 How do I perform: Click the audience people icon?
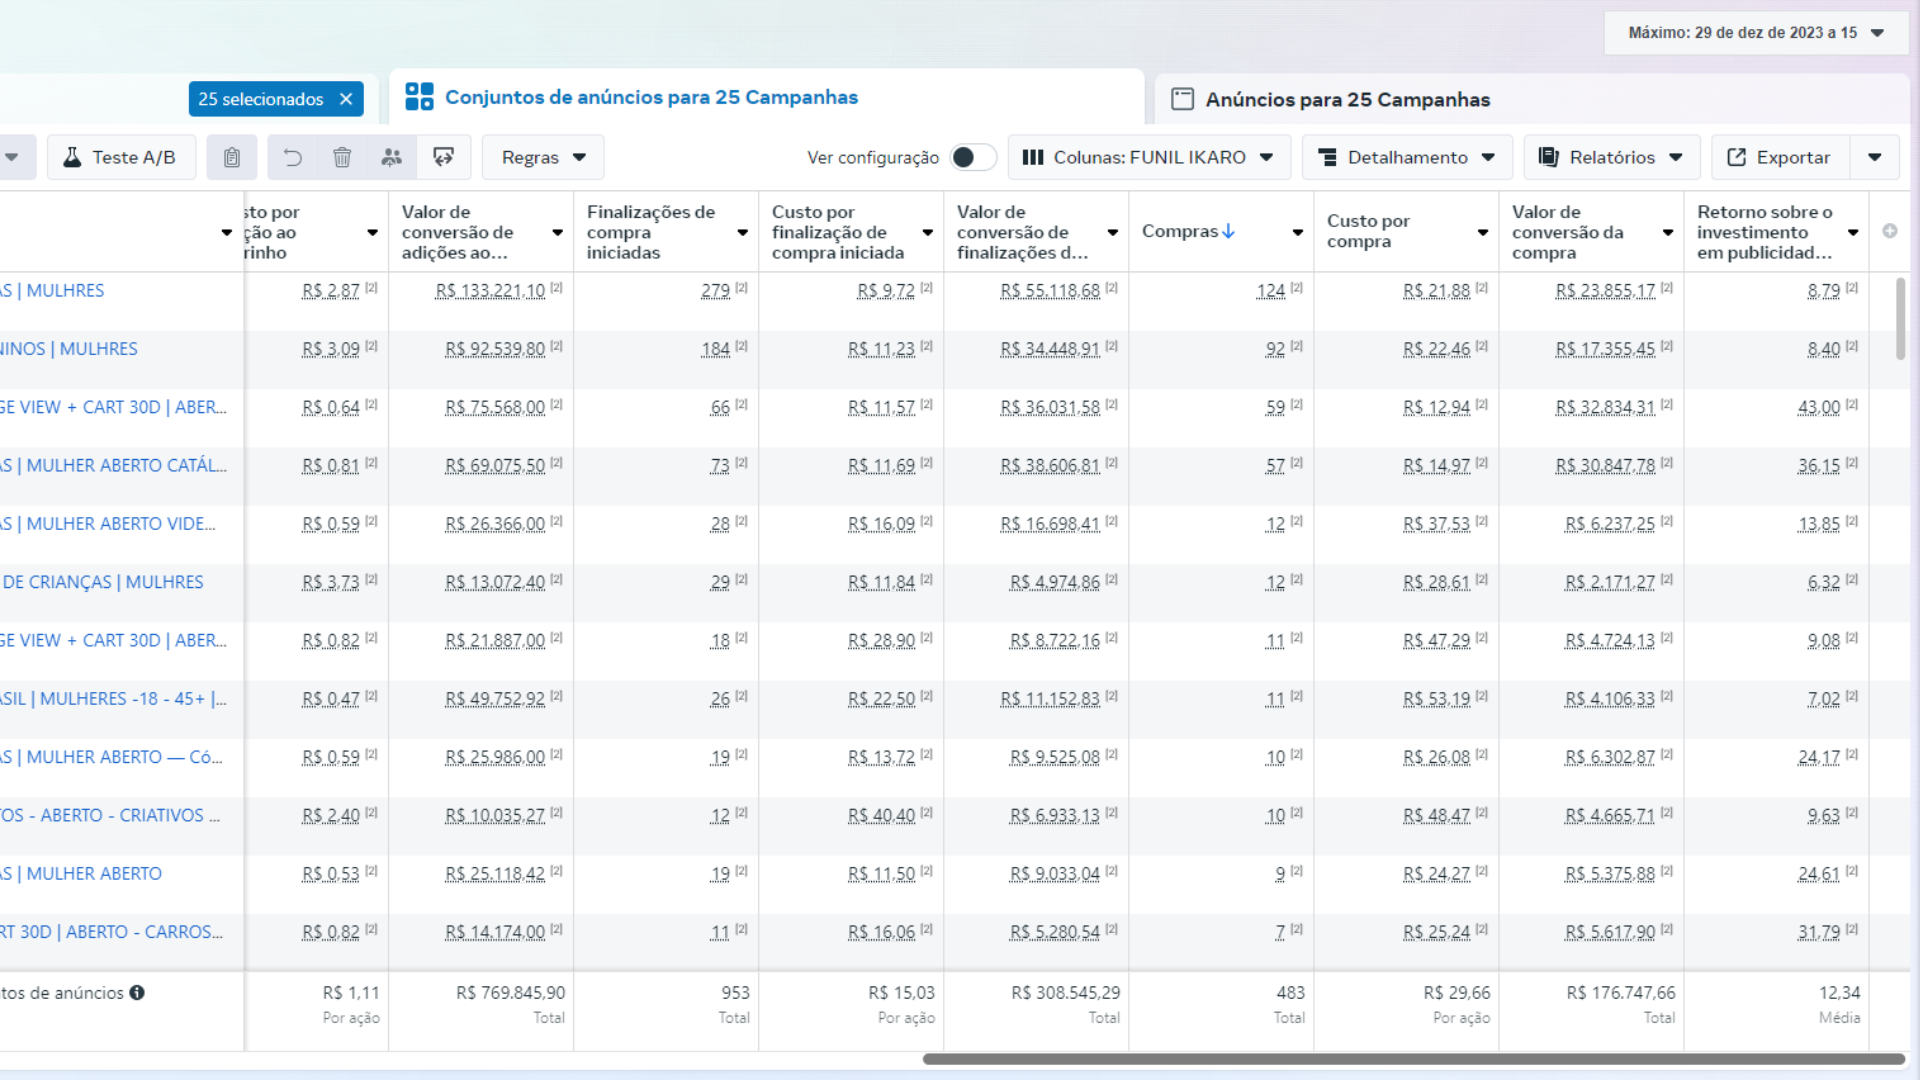point(392,157)
